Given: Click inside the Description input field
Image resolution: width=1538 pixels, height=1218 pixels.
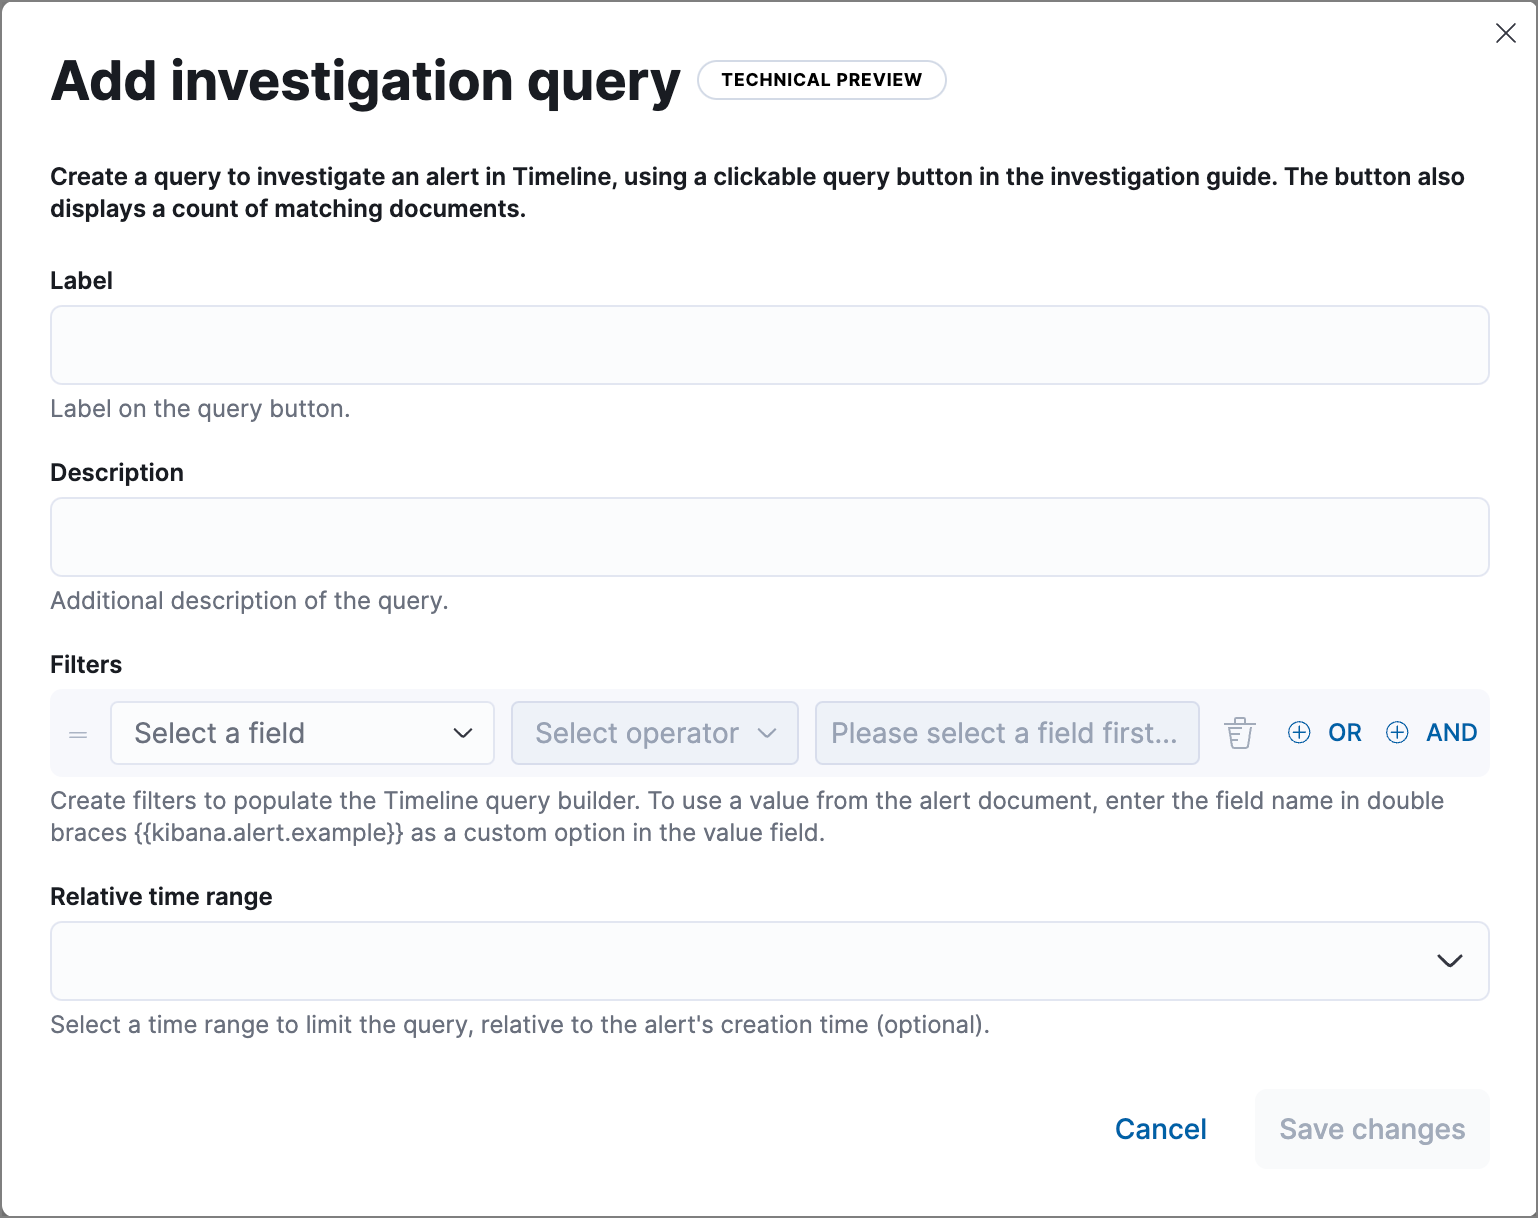Looking at the screenshot, I should [770, 537].
